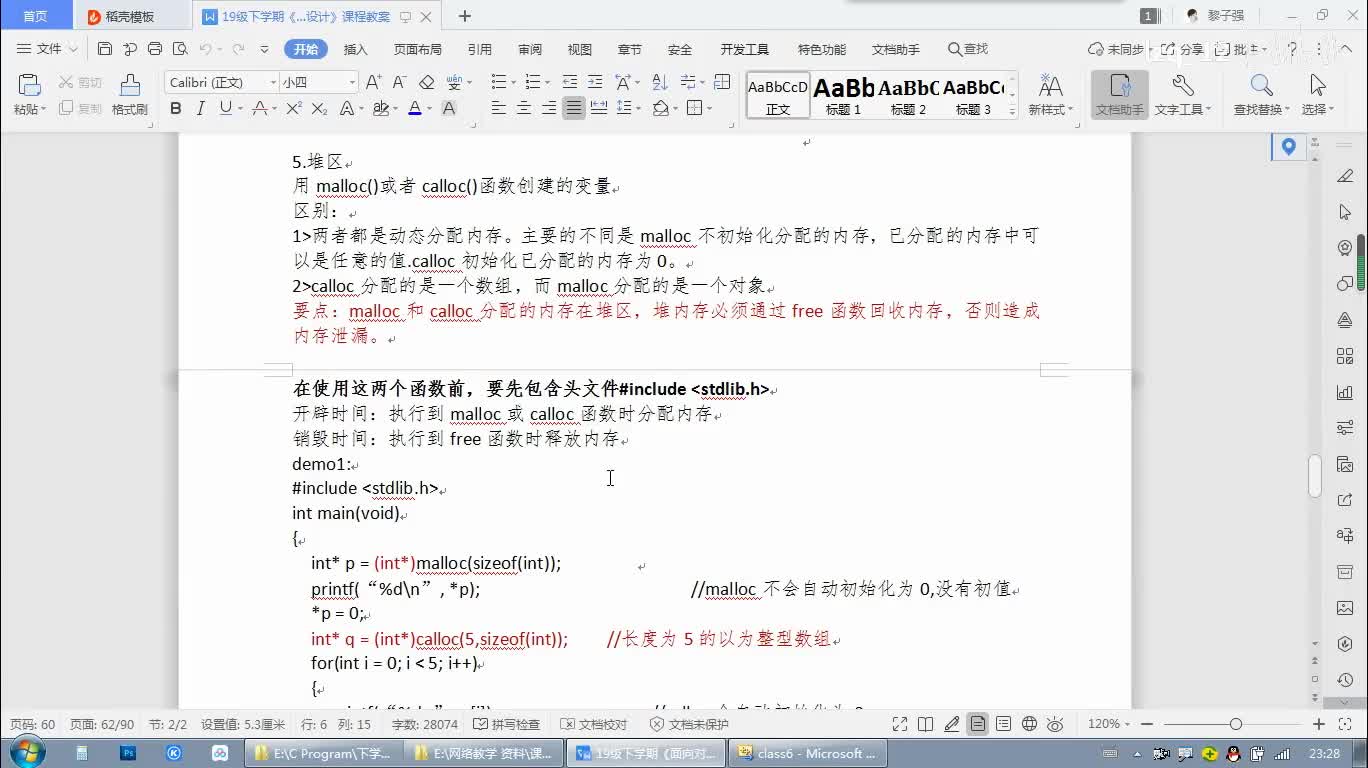Screen dimensions: 1368x768
Task: Enable justified paragraph alignment
Action: point(573,108)
